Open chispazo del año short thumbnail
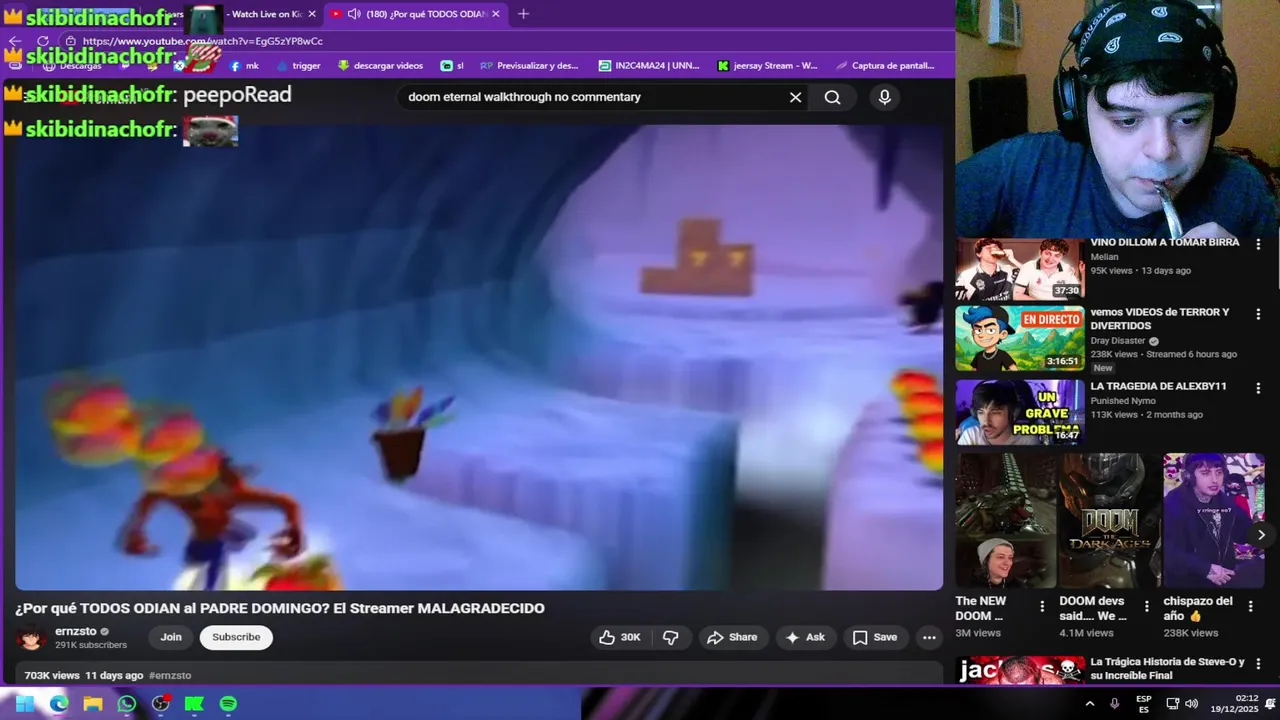 pyautogui.click(x=1213, y=520)
